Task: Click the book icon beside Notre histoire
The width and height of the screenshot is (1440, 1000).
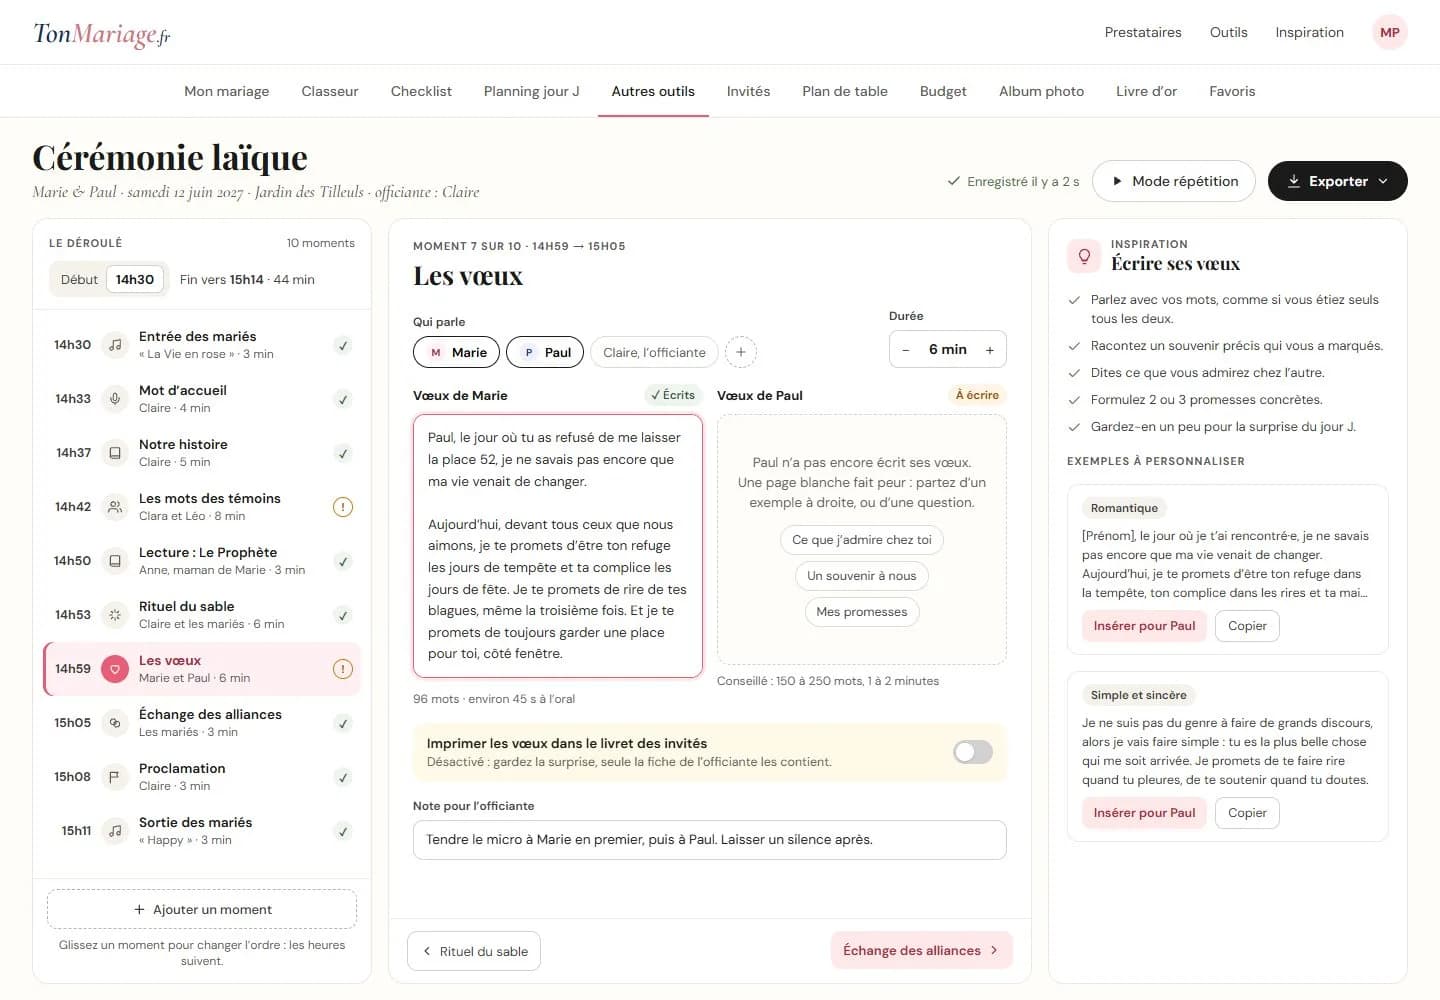Action: (x=115, y=453)
